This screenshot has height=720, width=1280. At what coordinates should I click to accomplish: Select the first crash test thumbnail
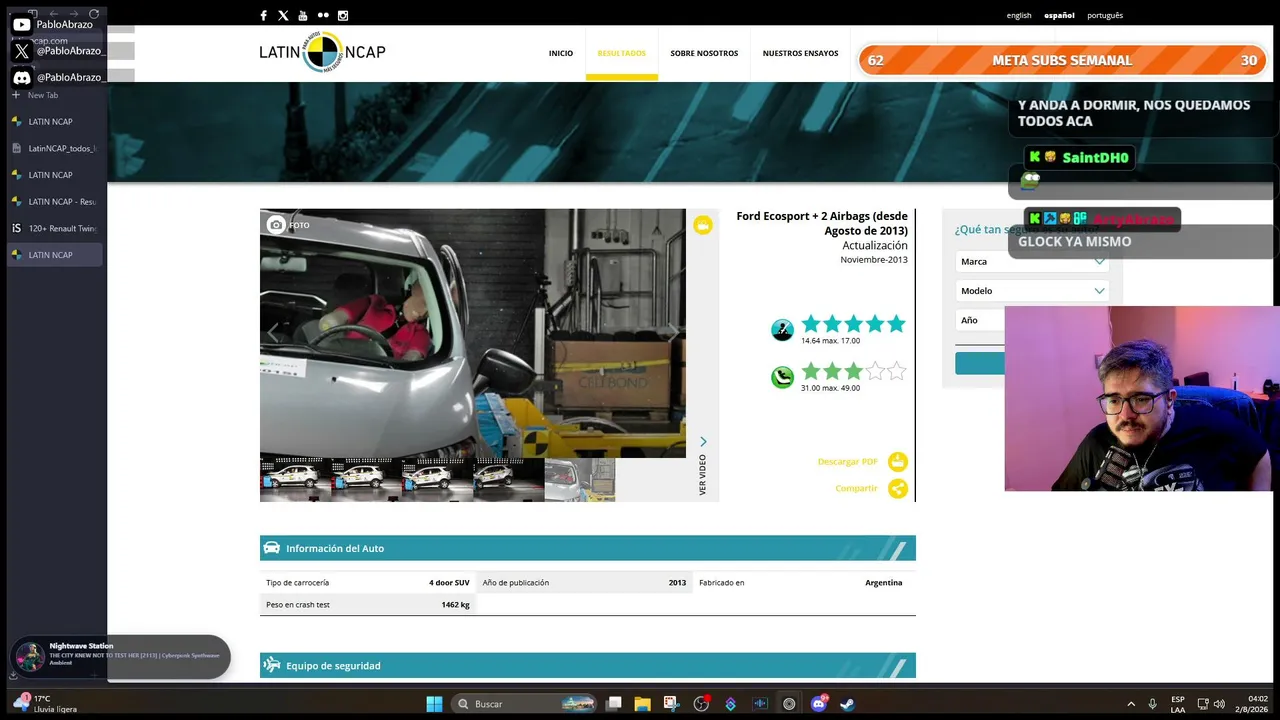click(295, 480)
